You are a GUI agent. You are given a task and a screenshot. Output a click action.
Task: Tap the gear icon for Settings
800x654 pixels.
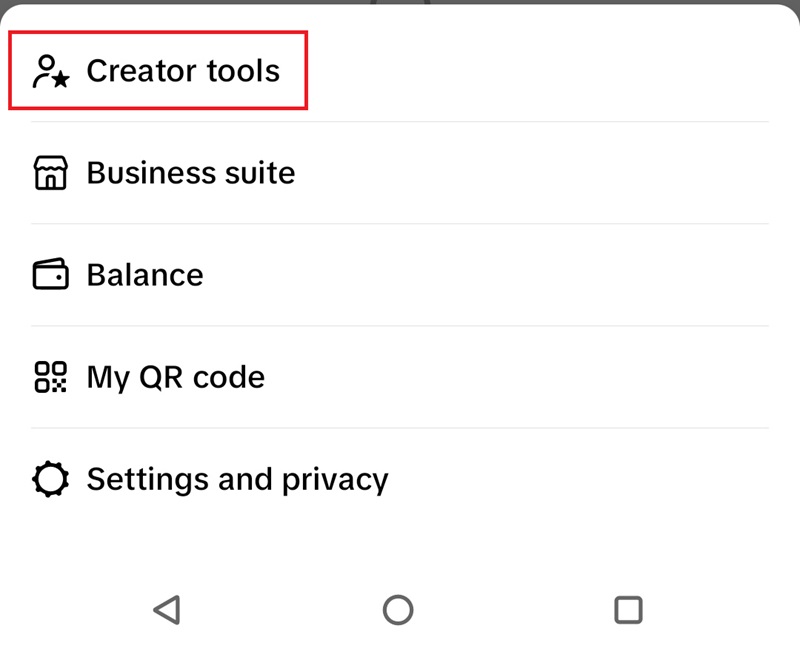tap(51, 479)
